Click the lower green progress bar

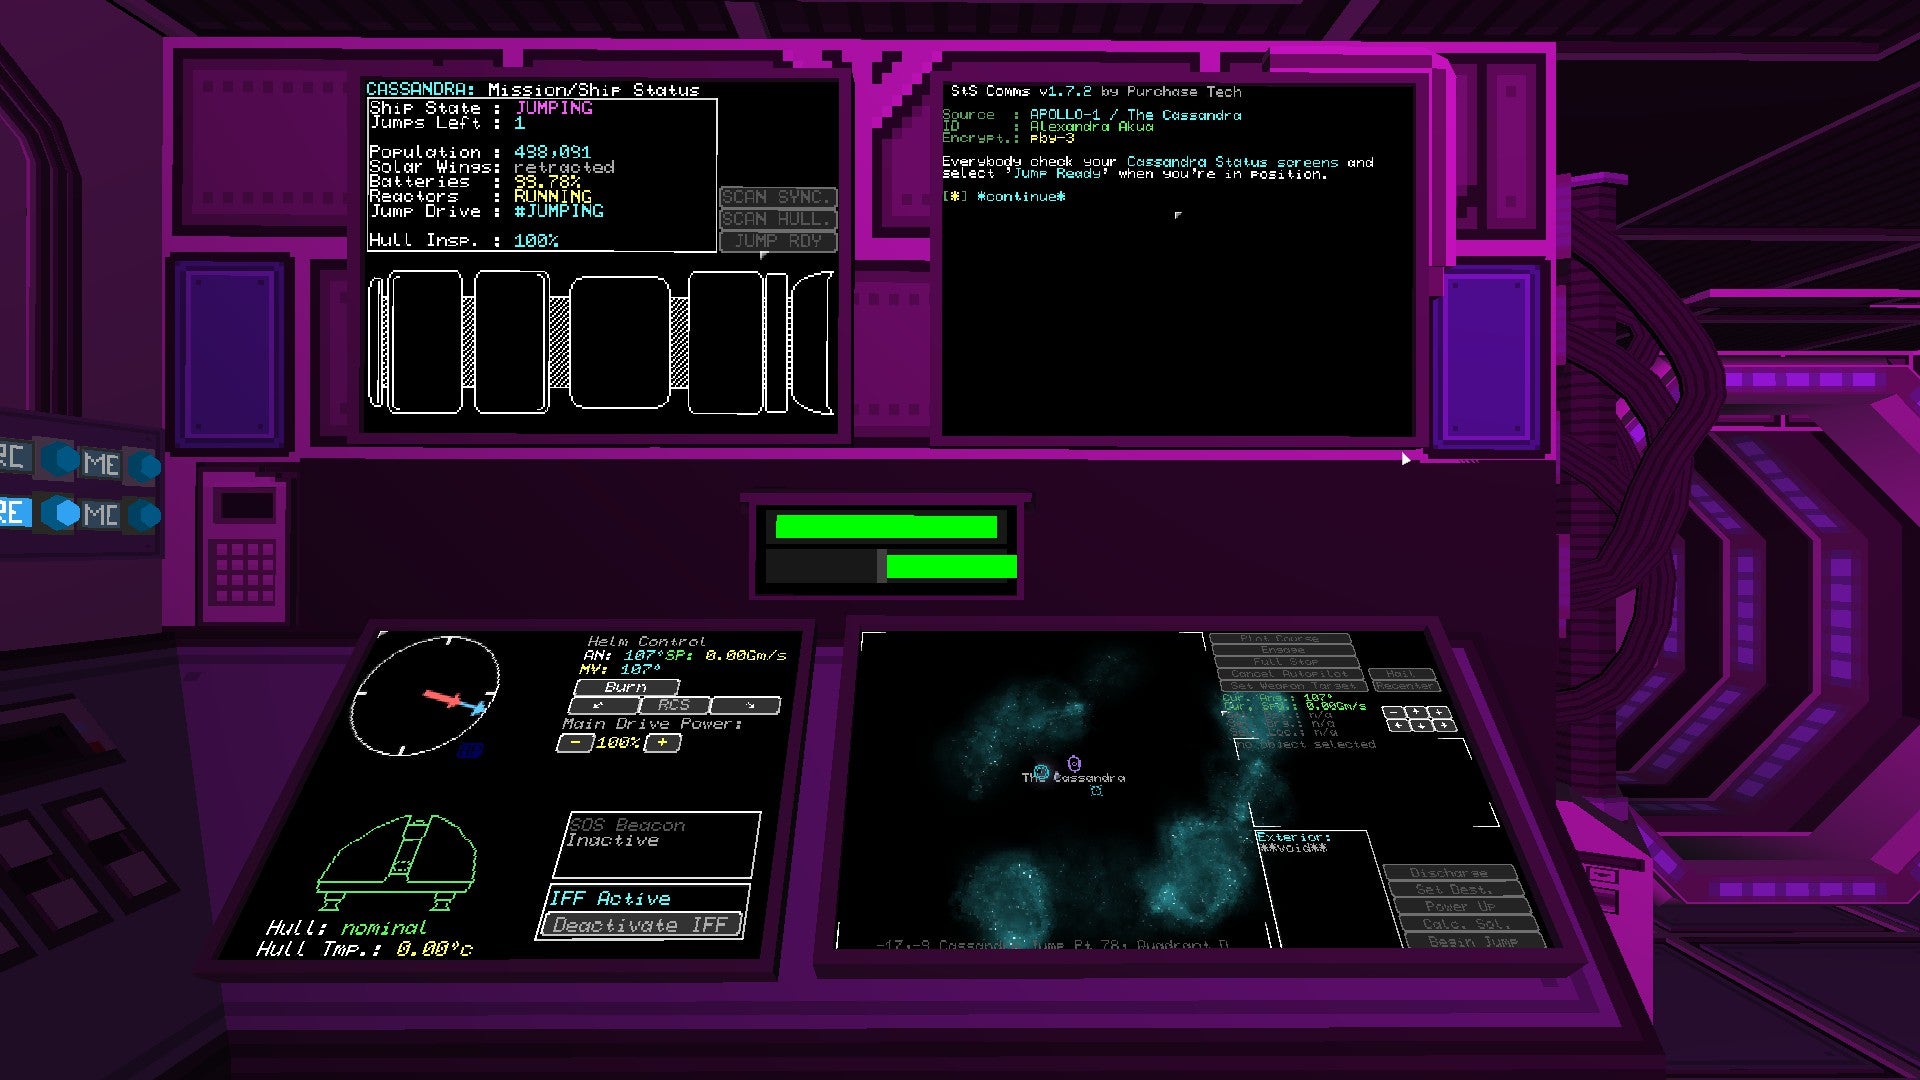click(950, 567)
